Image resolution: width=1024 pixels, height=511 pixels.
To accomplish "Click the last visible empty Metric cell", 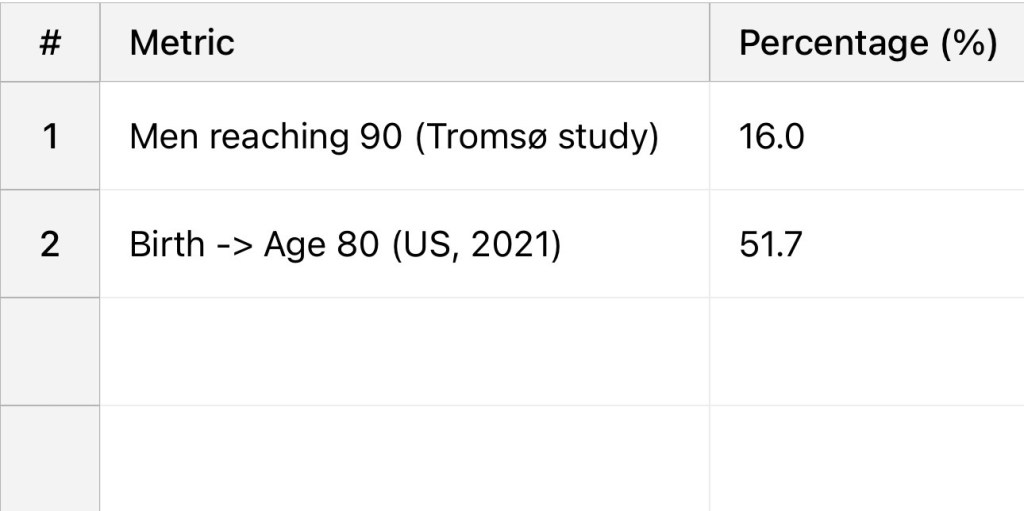I will [x=404, y=458].
